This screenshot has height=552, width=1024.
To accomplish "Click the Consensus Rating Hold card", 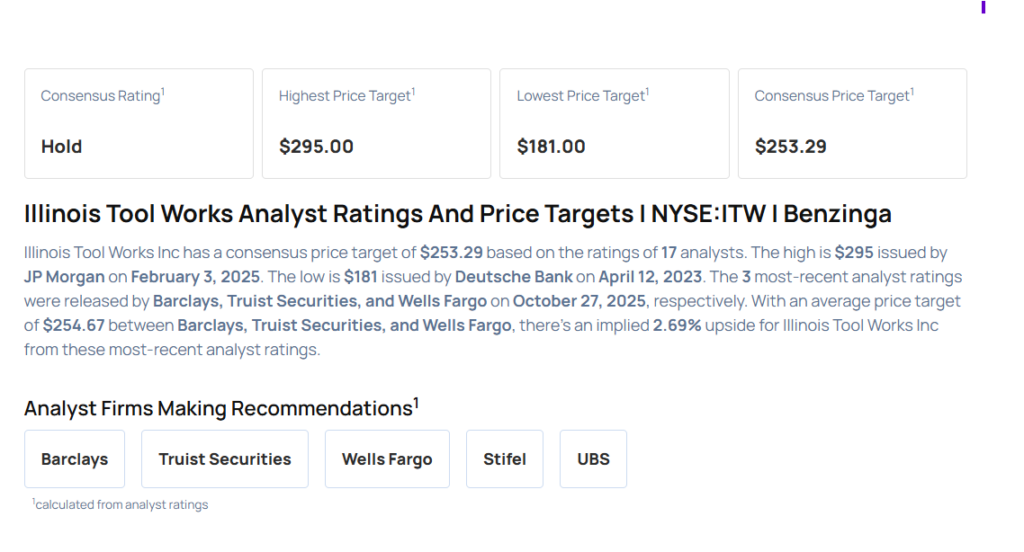I will (139, 123).
